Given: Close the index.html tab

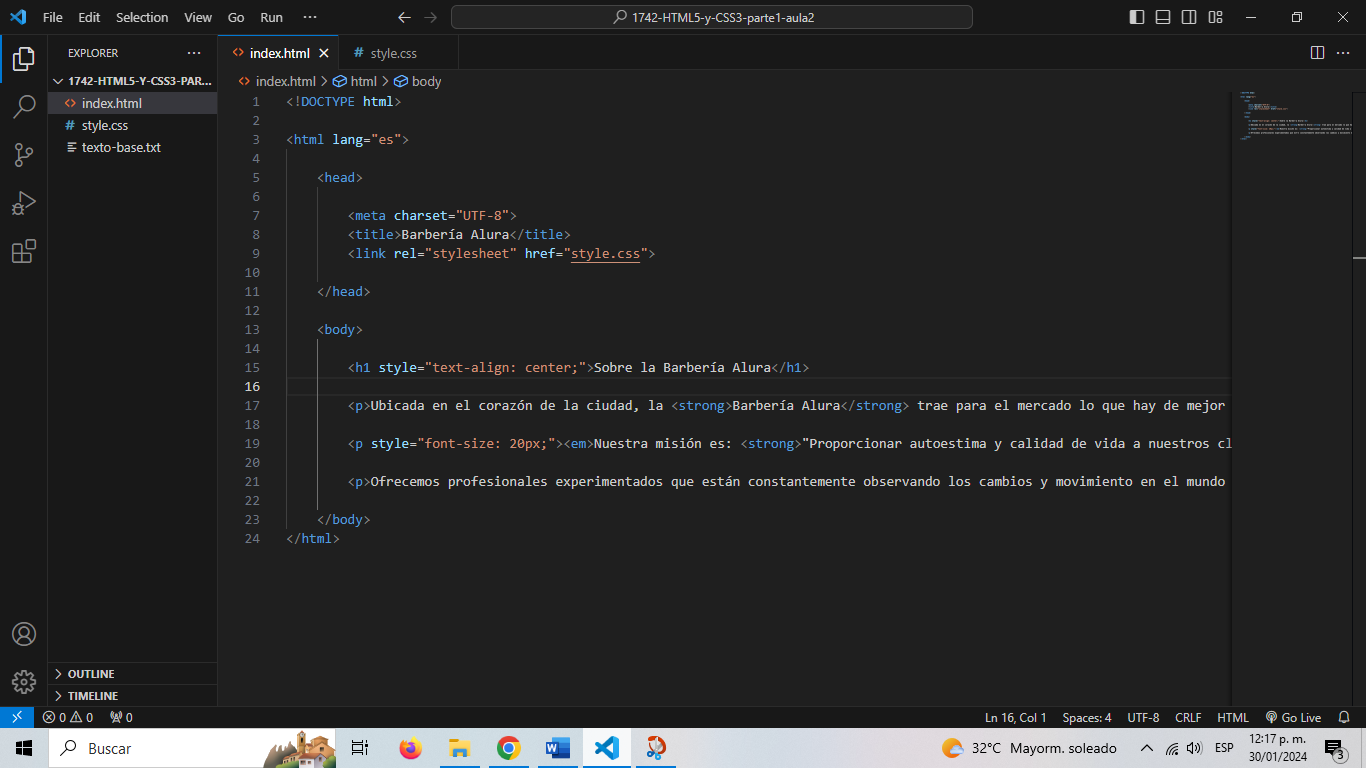Looking at the screenshot, I should [323, 53].
